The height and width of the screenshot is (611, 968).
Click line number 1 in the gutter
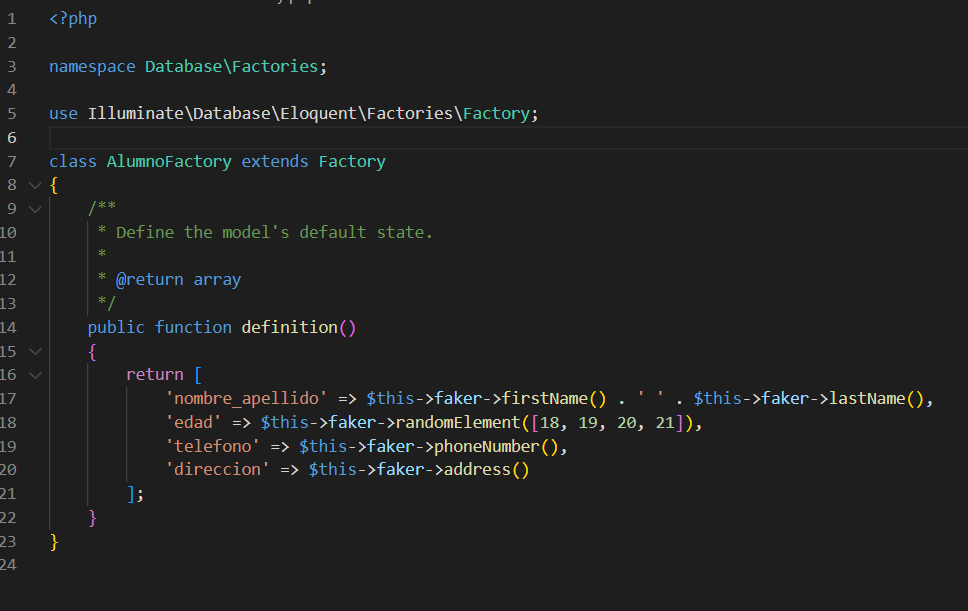click(12, 19)
